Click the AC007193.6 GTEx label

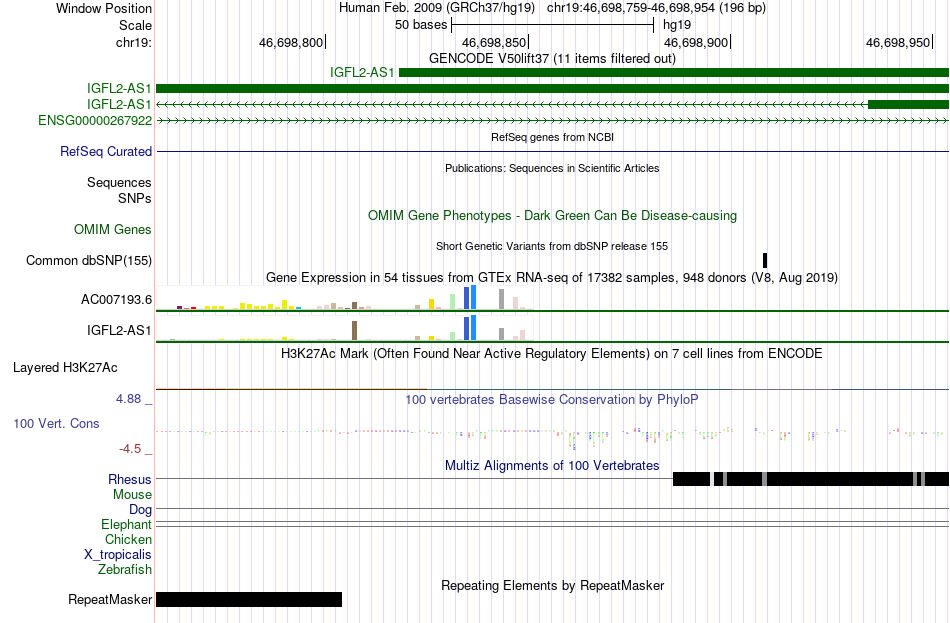pyautogui.click(x=116, y=299)
